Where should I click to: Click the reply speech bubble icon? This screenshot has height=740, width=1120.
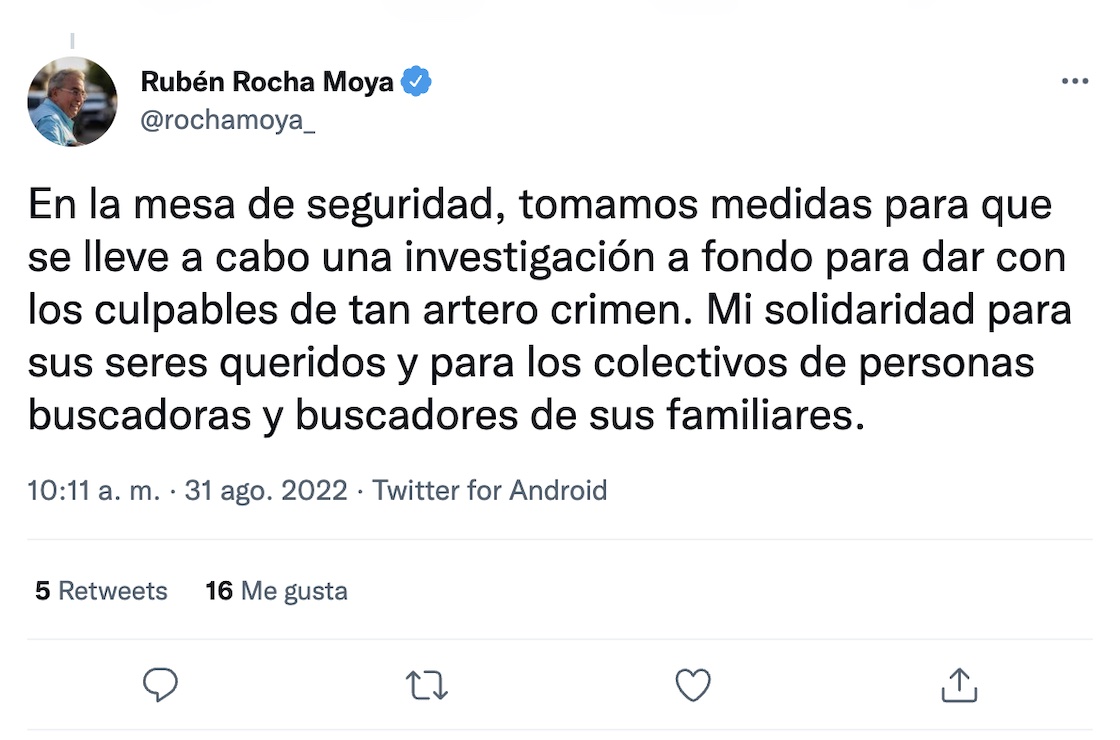[160, 685]
